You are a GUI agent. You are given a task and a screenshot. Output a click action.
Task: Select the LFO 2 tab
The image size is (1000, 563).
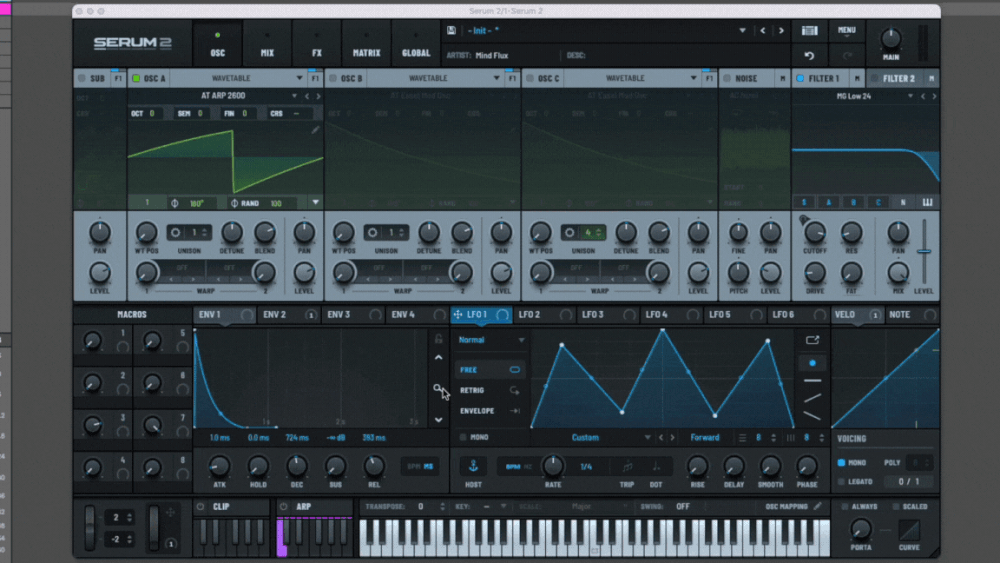[x=543, y=314]
